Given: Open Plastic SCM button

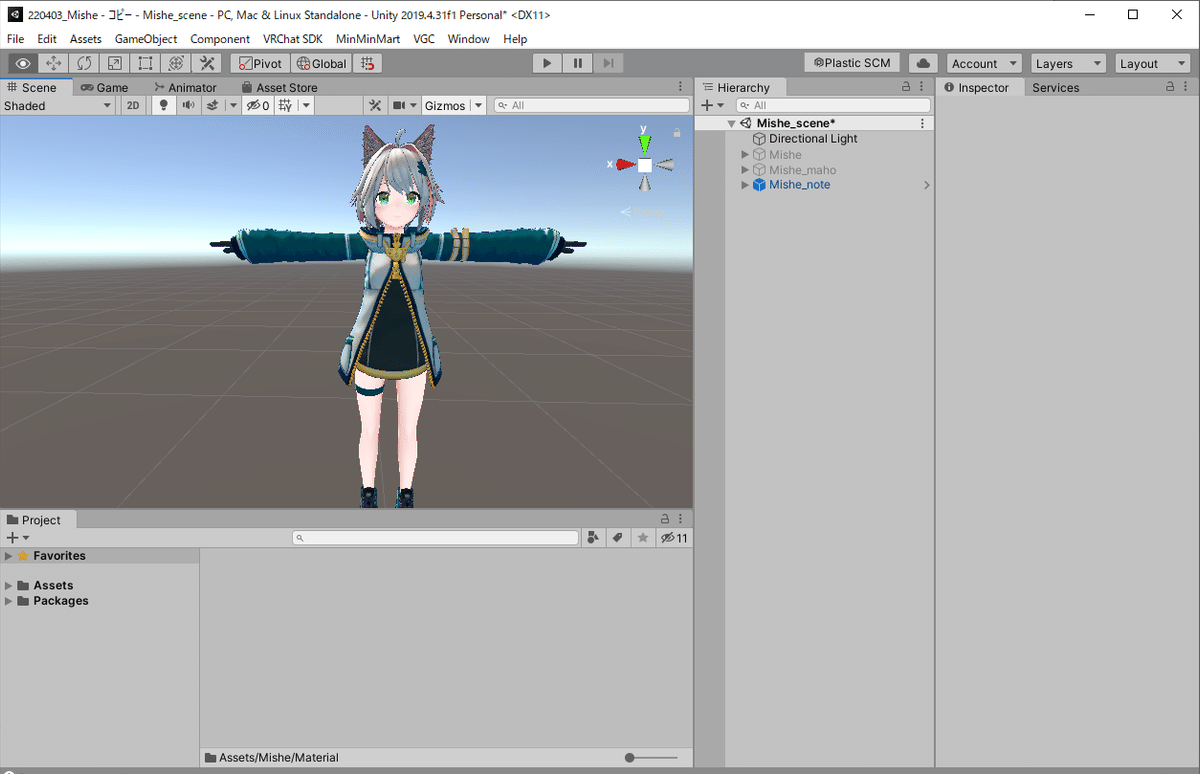Looking at the screenshot, I should [852, 62].
